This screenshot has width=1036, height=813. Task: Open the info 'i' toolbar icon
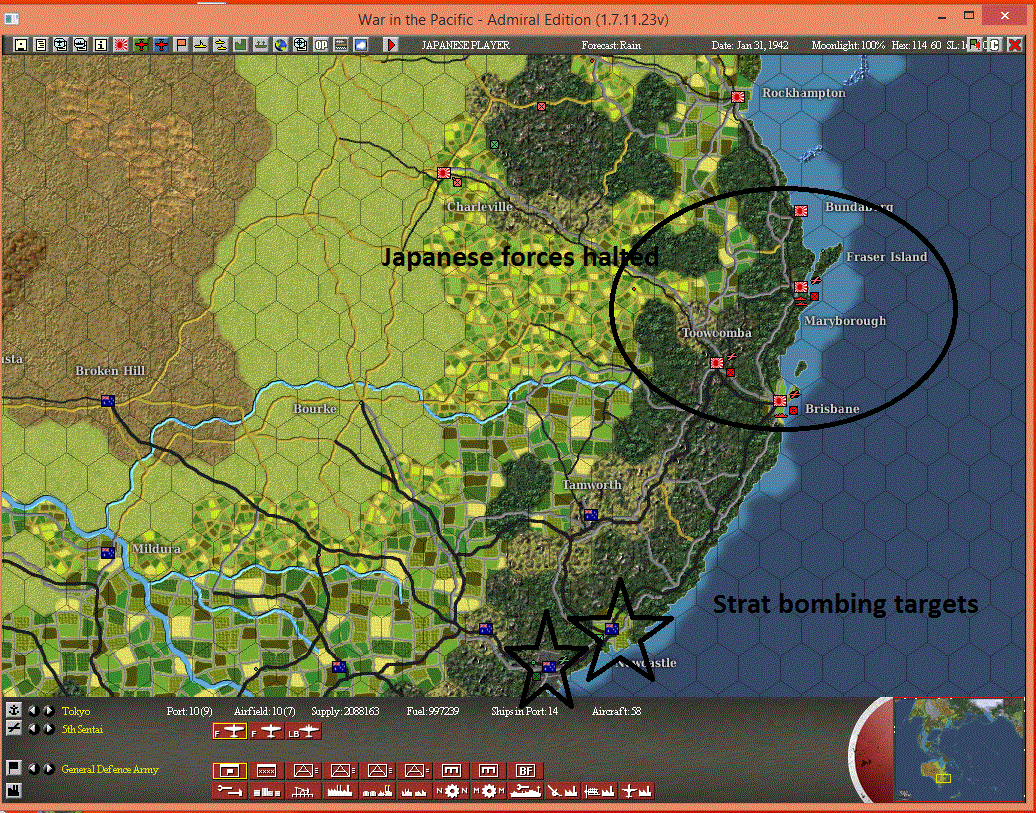coord(100,45)
